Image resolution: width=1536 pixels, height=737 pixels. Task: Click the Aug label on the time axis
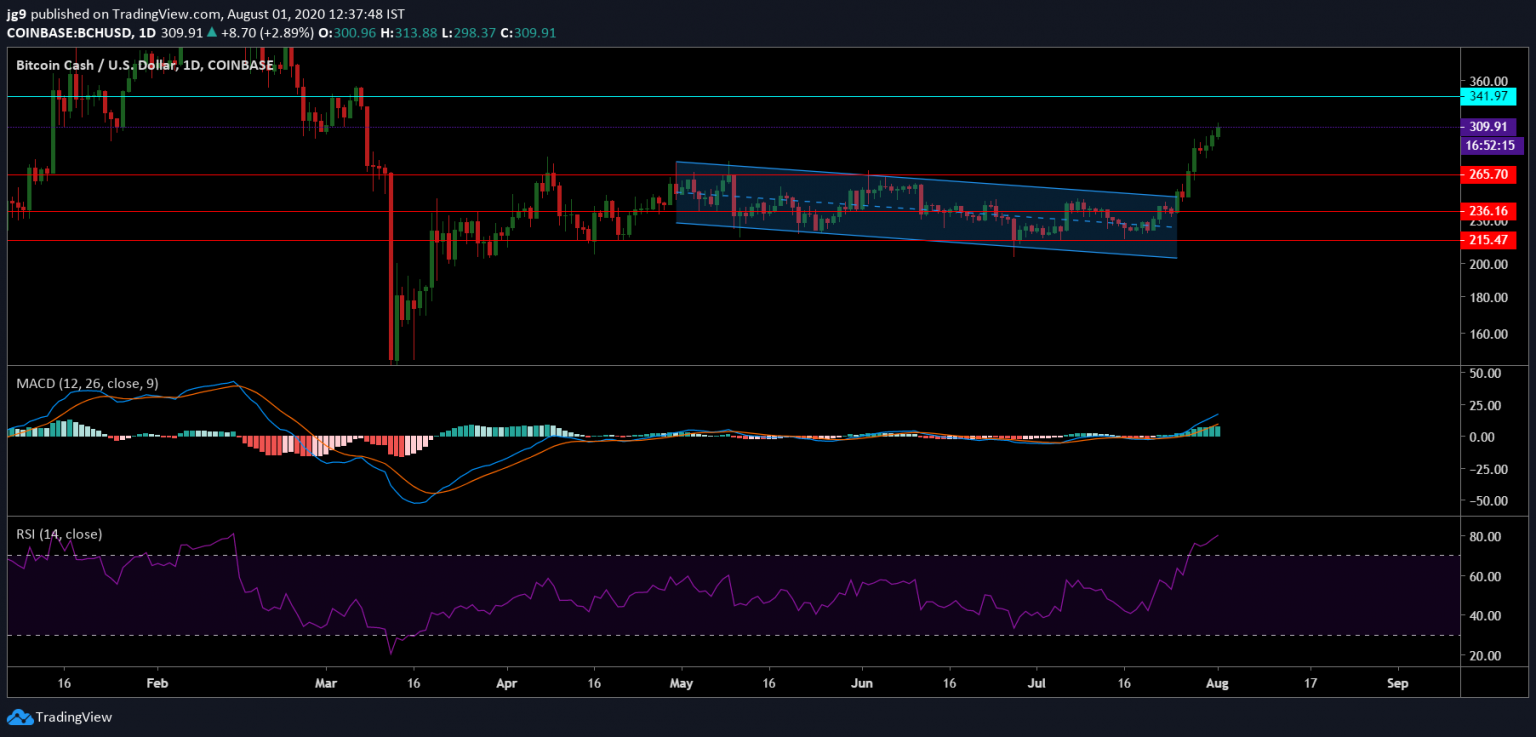coord(1218,683)
